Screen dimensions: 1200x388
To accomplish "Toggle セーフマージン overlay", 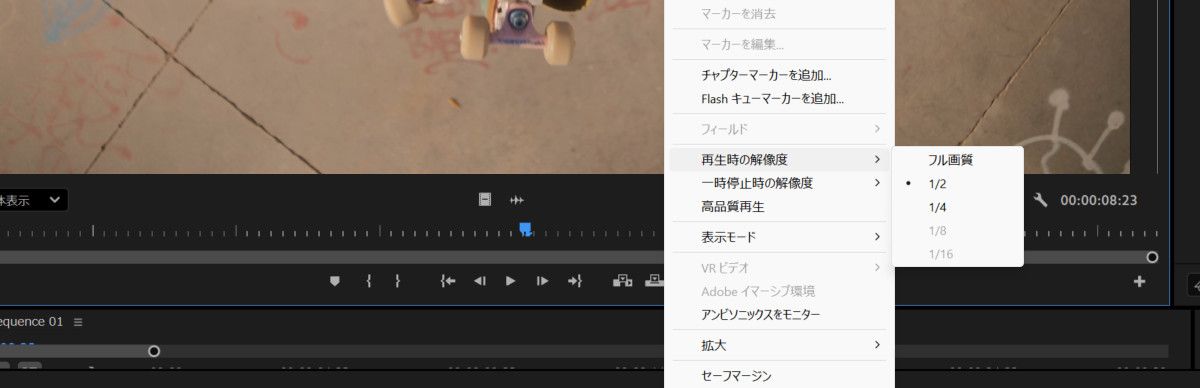I will tap(779, 376).
